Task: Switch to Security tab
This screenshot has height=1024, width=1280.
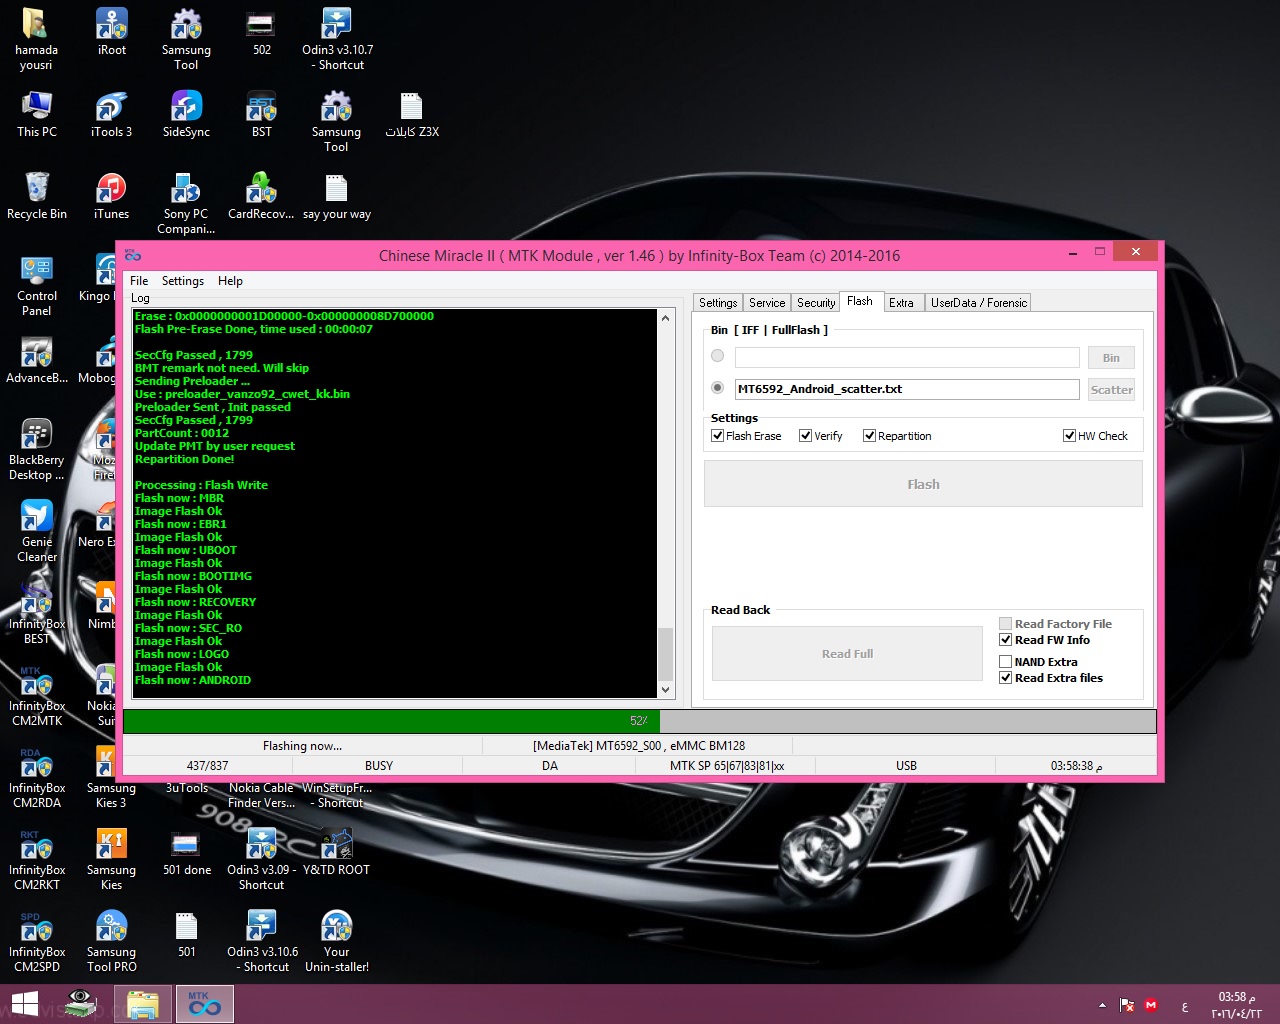Action: [816, 303]
